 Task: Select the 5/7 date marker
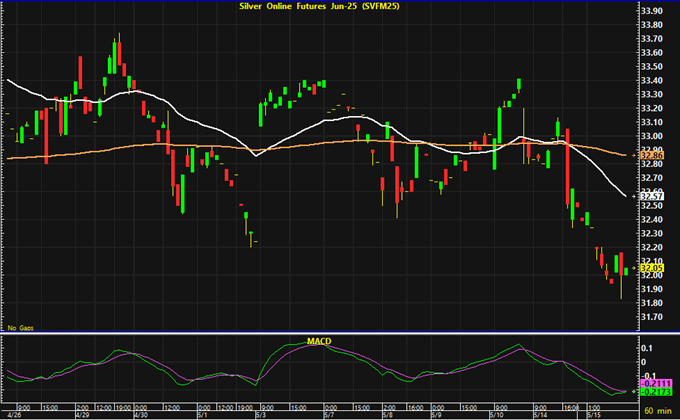pos(329,414)
